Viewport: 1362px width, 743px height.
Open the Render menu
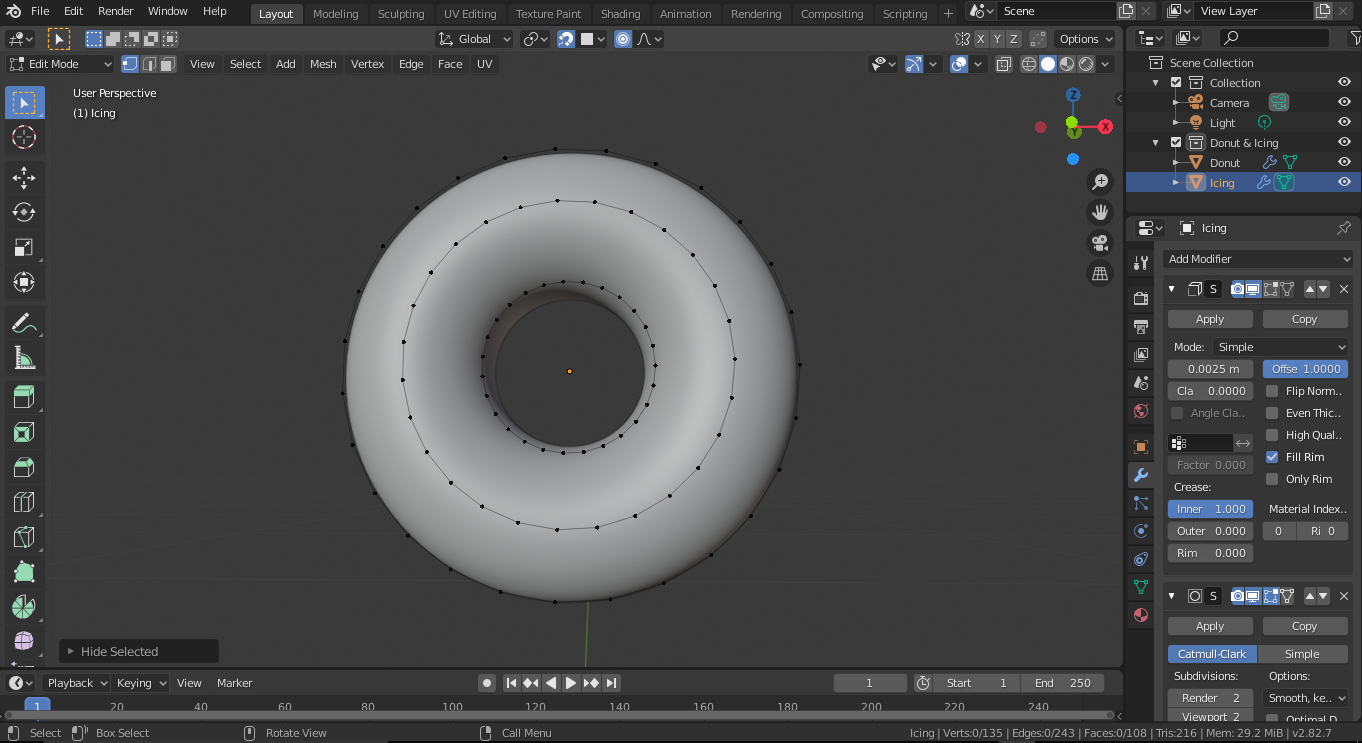[x=115, y=11]
